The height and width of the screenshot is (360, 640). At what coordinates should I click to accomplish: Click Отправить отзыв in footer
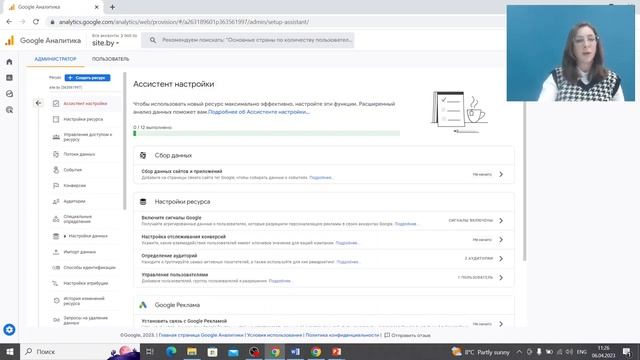[x=407, y=335]
